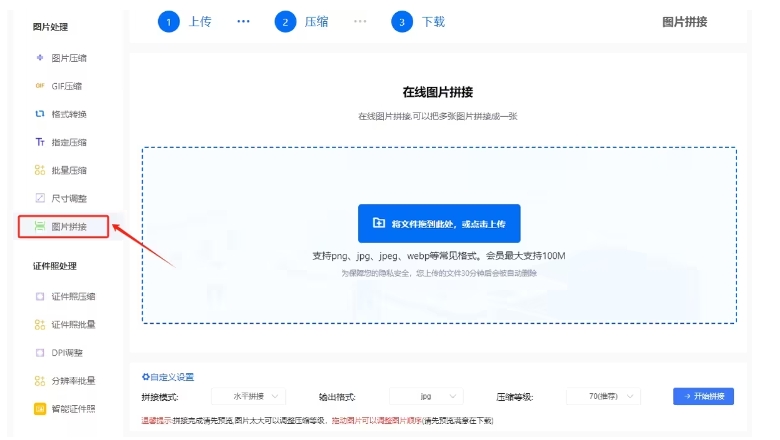Click the 格式转换 convert icon
Image resolution: width=780 pixels, height=440 pixels.
[40, 114]
